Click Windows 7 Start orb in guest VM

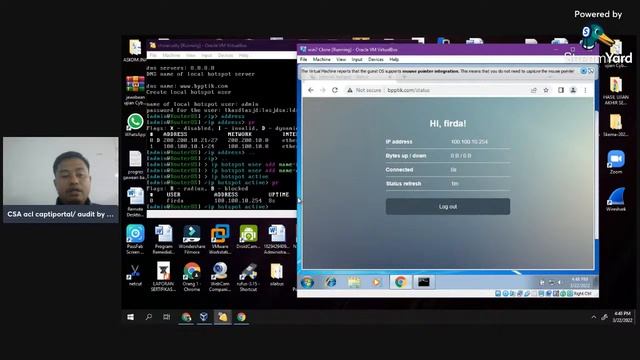307,282
